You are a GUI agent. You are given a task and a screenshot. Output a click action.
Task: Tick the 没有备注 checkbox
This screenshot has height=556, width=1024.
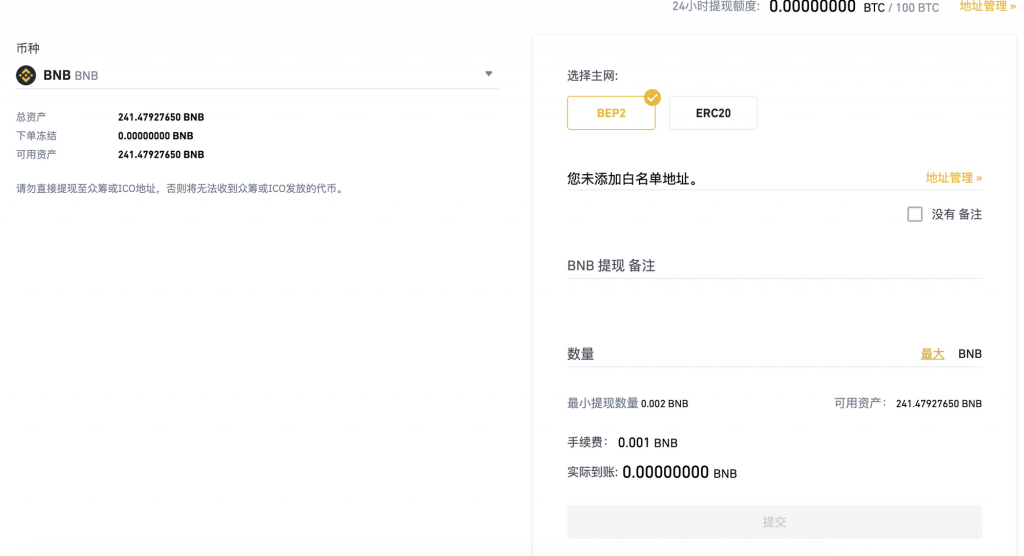914,214
